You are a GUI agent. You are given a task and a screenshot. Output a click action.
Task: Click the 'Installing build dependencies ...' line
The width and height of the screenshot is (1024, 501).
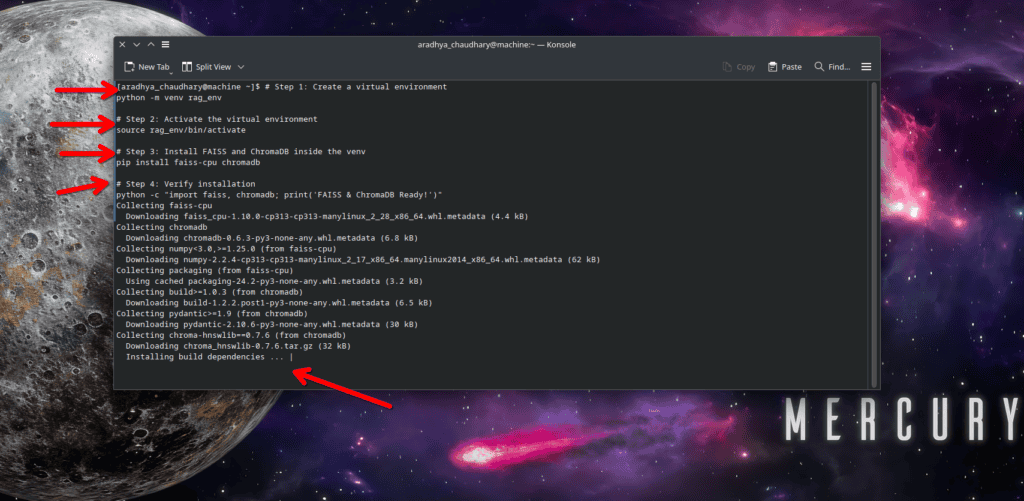click(x=207, y=357)
